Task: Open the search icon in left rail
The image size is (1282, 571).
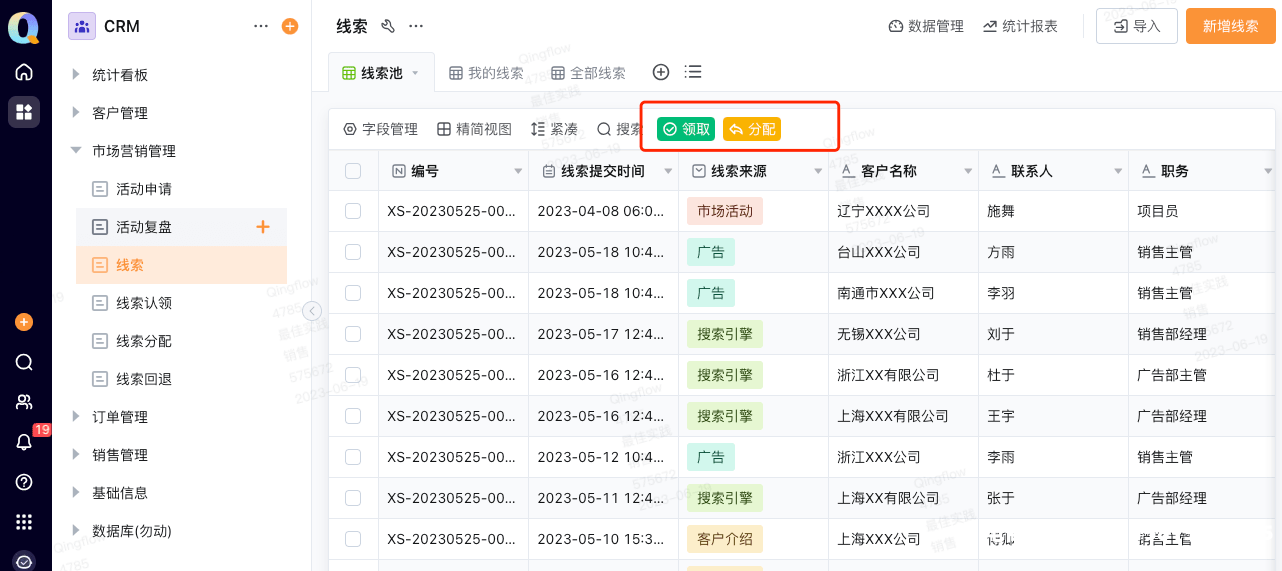Action: [x=24, y=362]
